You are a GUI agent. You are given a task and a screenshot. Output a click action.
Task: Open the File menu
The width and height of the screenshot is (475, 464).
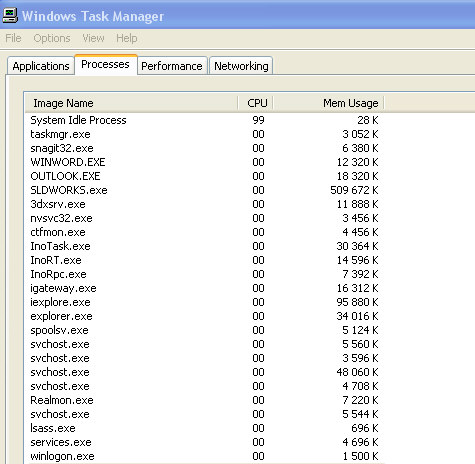coord(13,38)
